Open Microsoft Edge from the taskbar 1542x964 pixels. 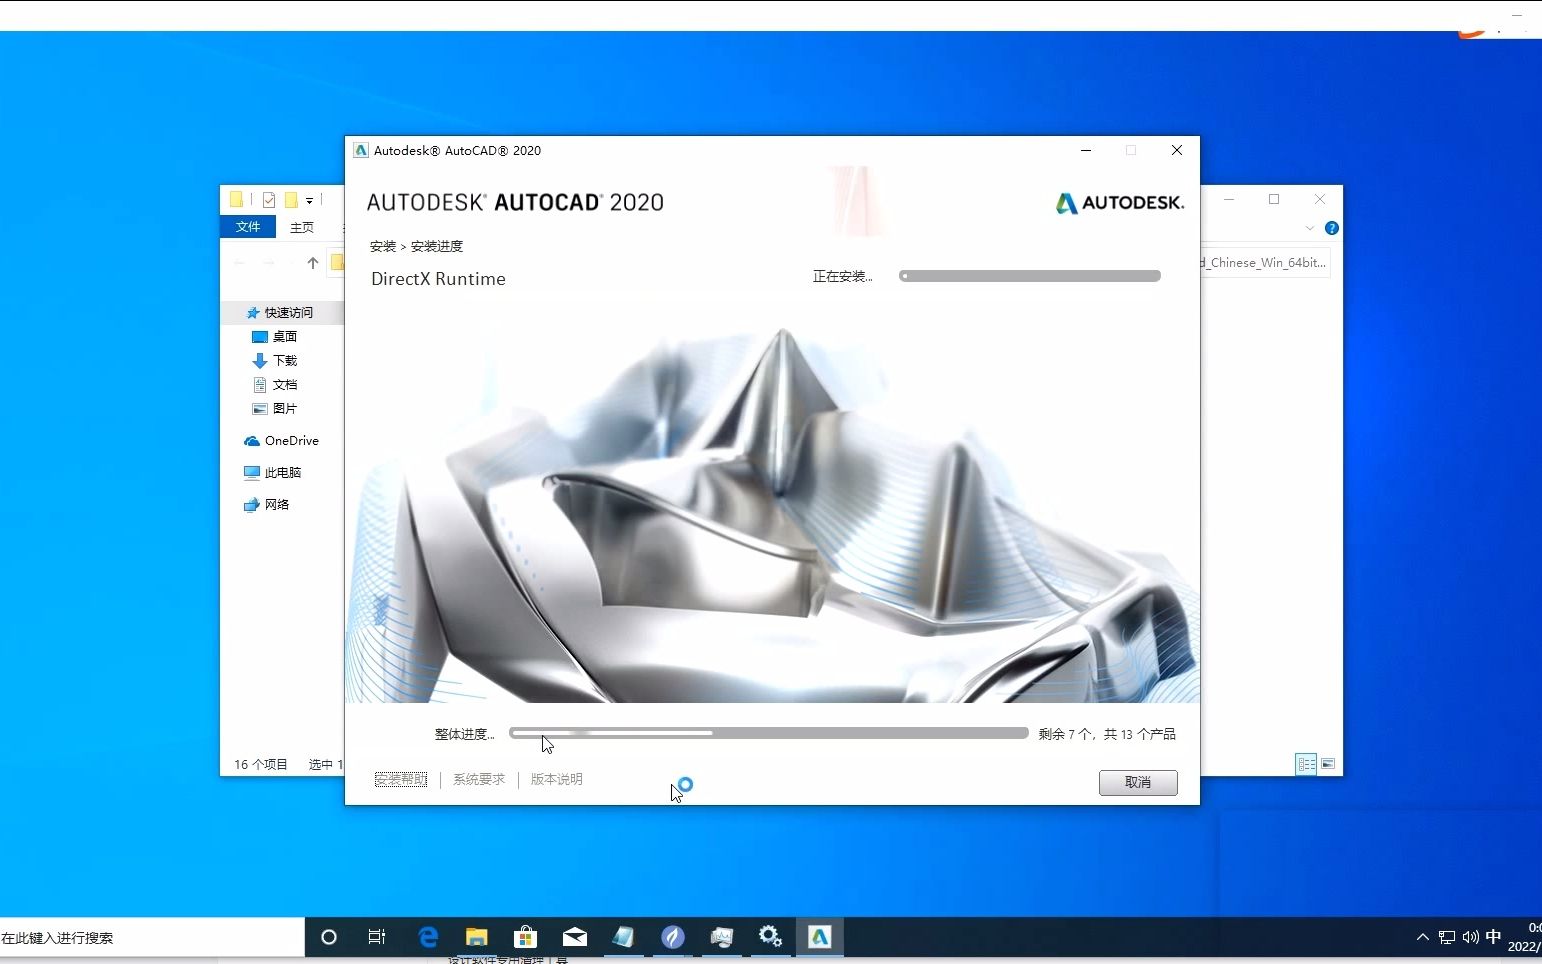427,937
